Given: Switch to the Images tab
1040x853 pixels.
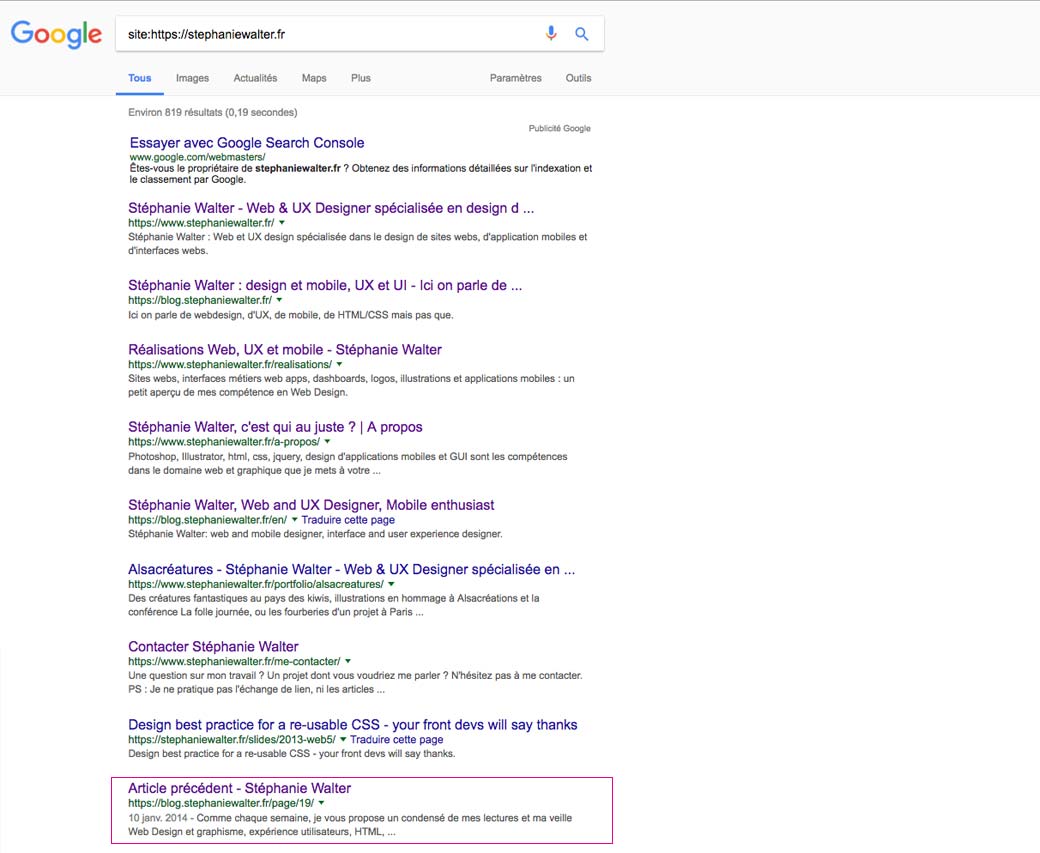Looking at the screenshot, I should point(192,78).
